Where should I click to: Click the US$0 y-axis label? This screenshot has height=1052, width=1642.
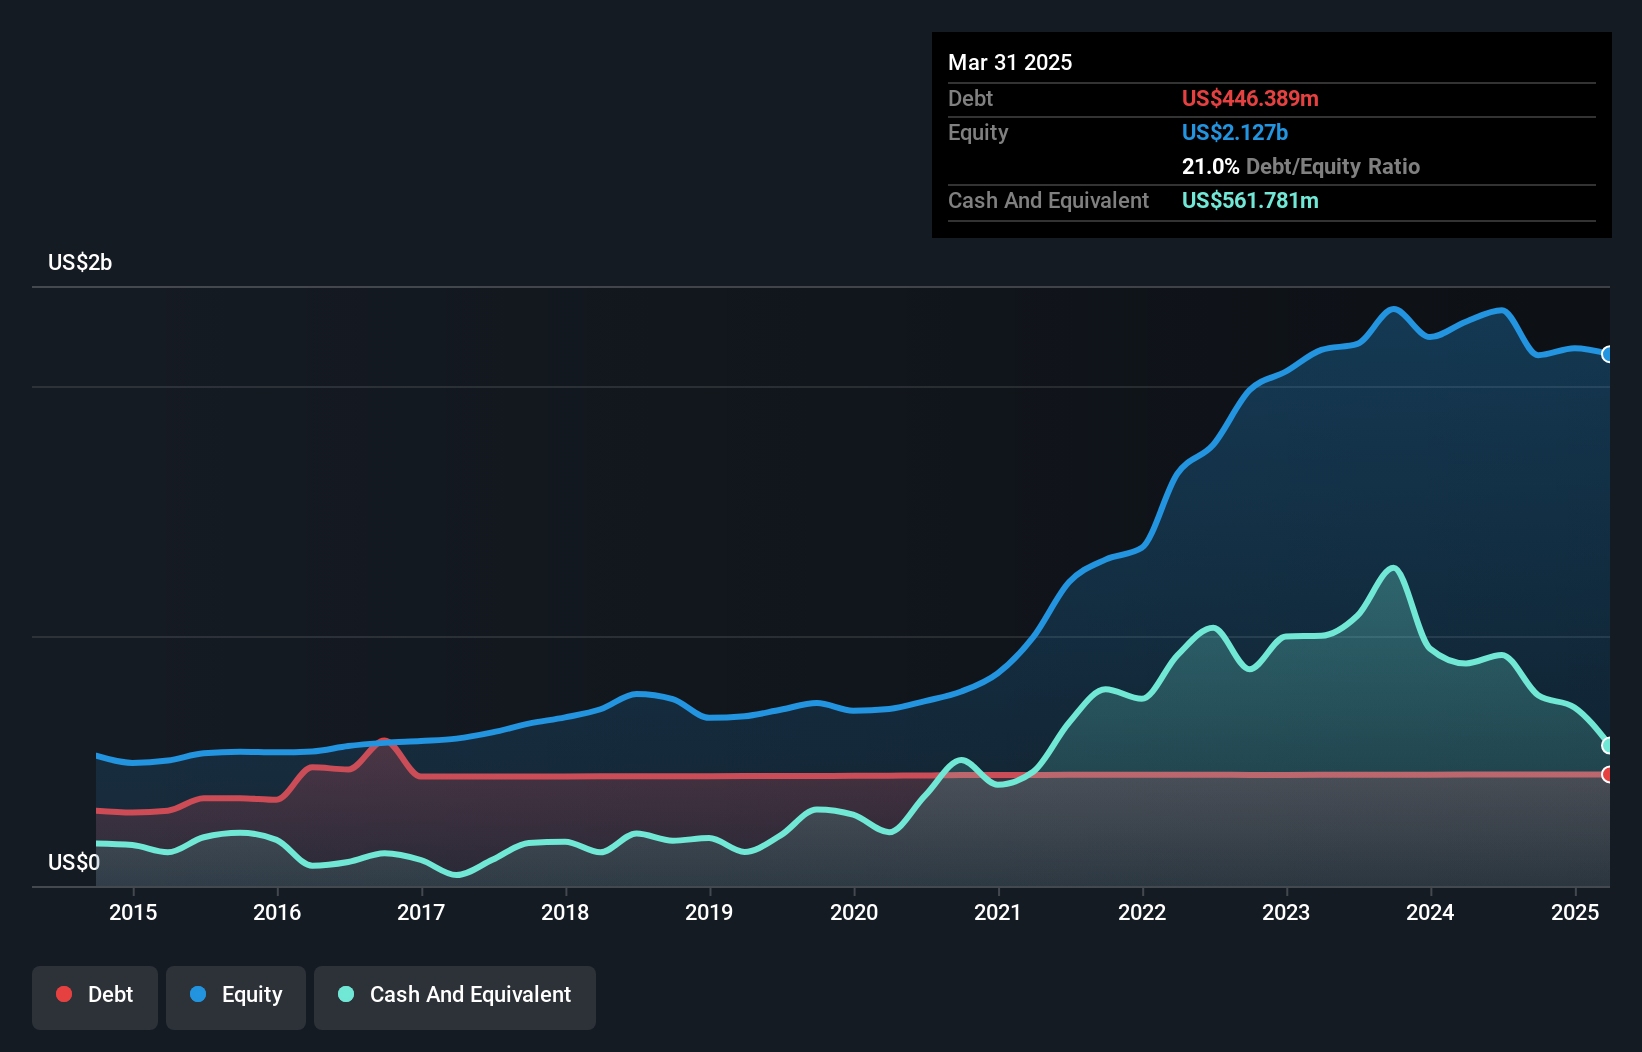click(74, 862)
